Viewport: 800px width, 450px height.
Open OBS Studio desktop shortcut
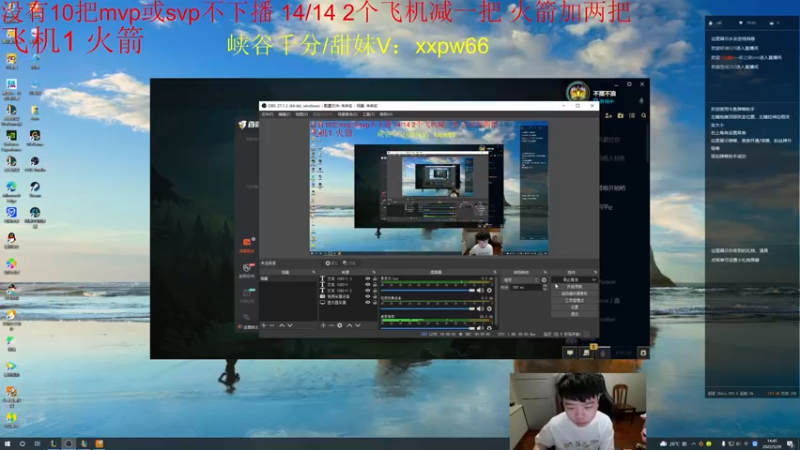pos(35,164)
